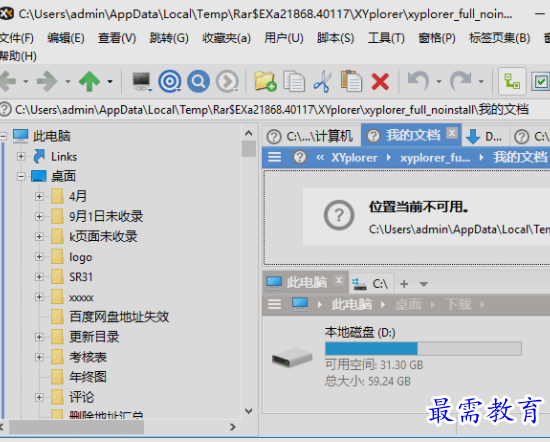The image size is (550, 442).
Task: Expand the 9月1日未收录 folder node
Action: click(x=39, y=216)
